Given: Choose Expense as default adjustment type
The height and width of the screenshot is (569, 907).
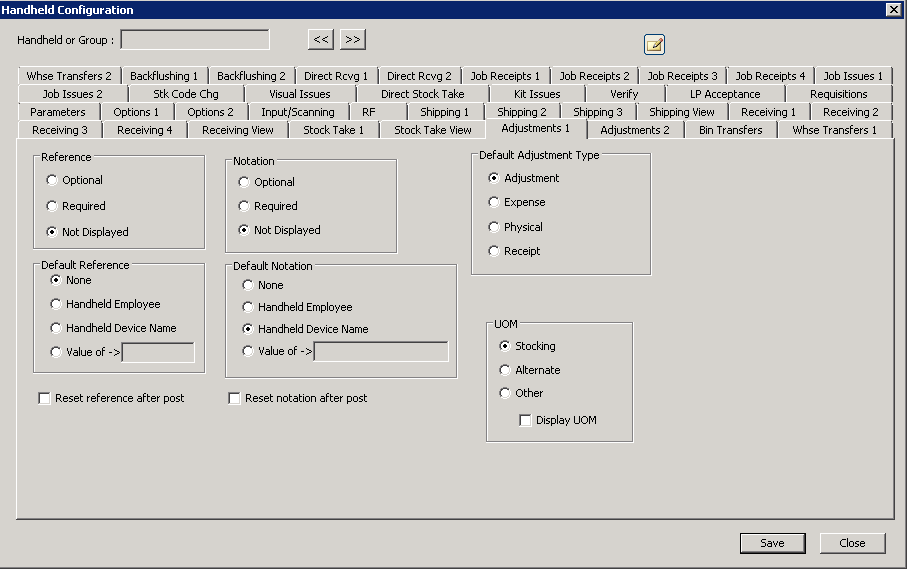Looking at the screenshot, I should 494,202.
